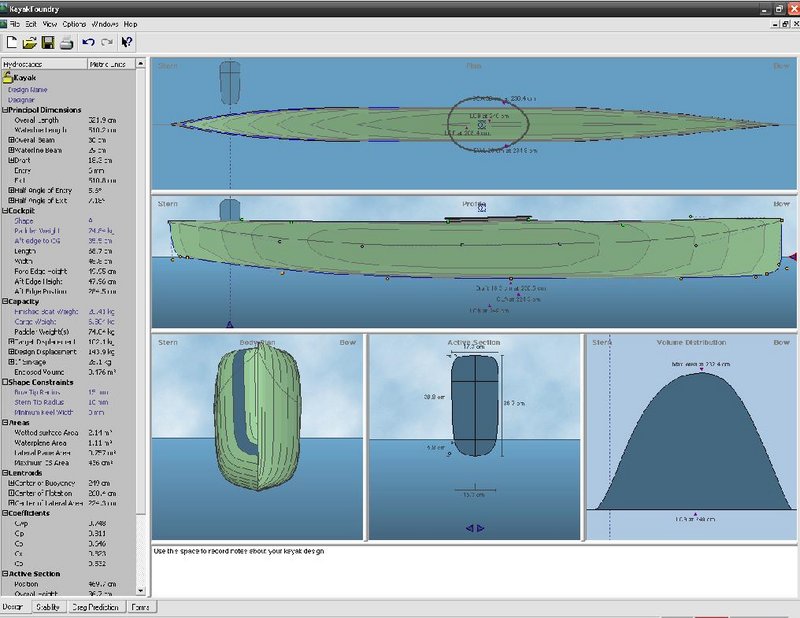Expand the Center of Flotation row
This screenshot has height=618, width=800.
11,493
